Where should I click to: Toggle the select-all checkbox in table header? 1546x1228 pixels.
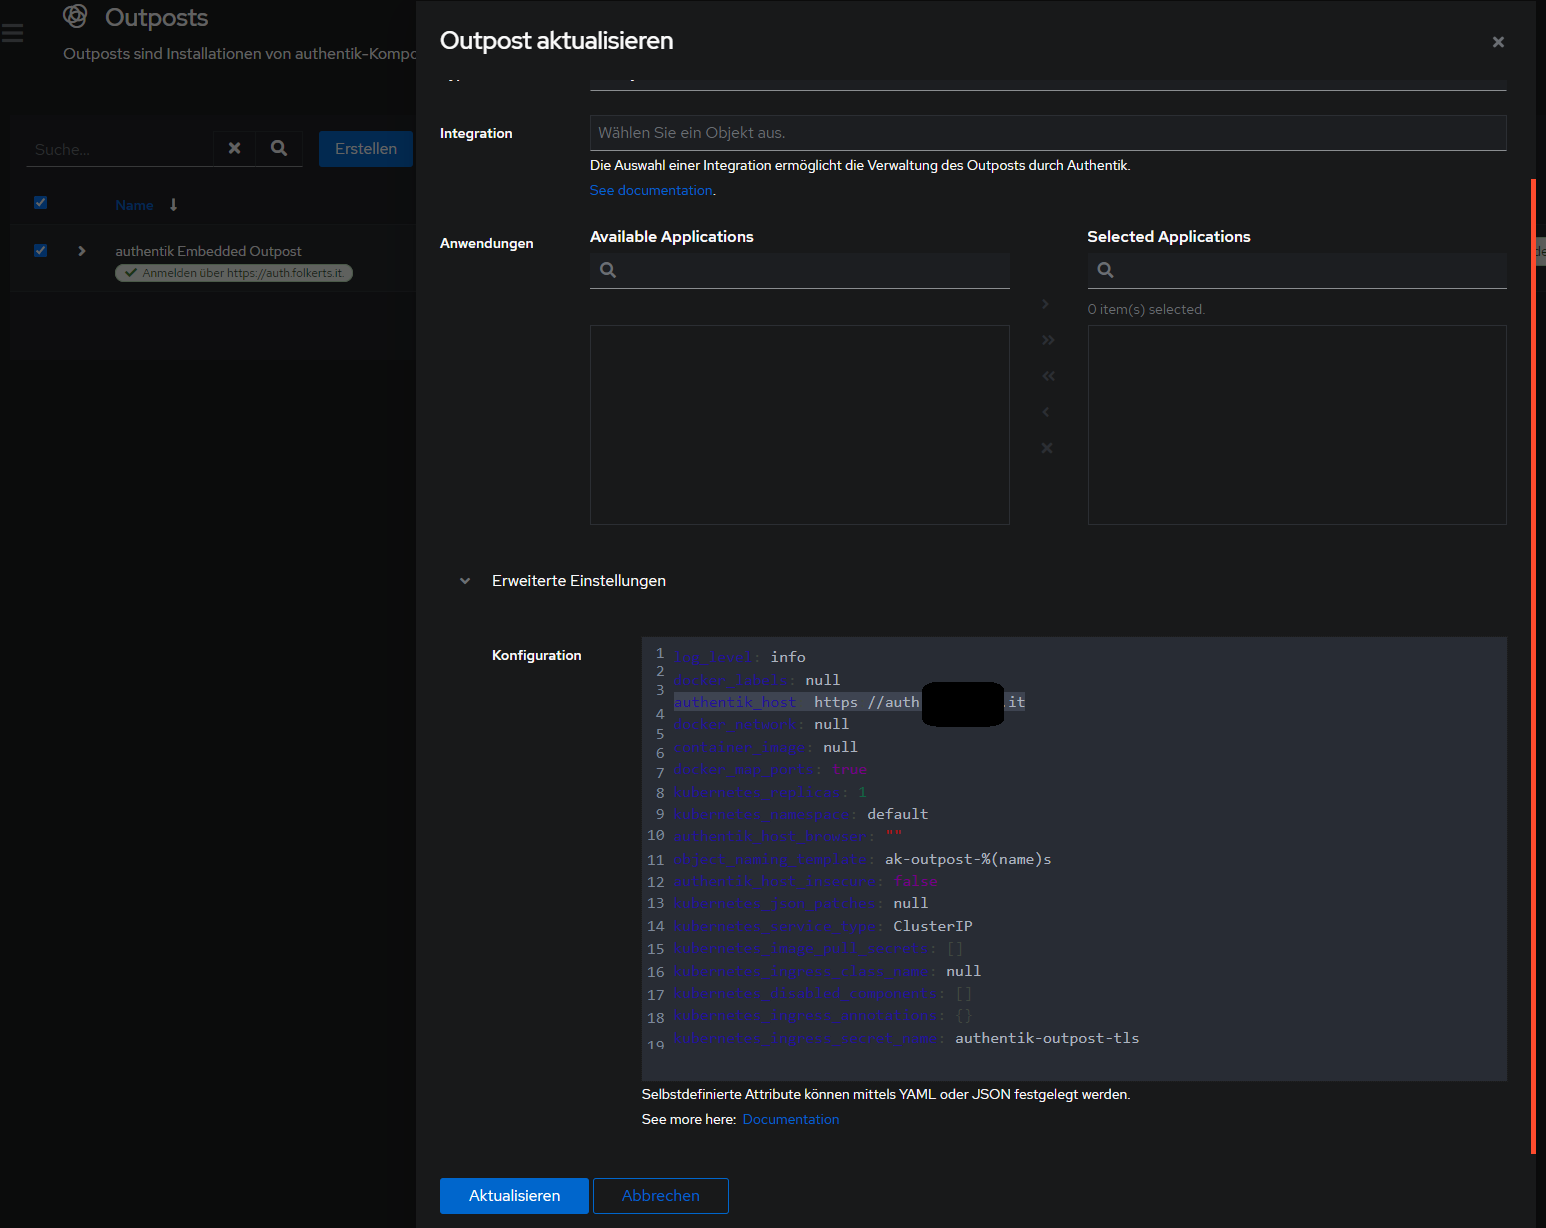pyautogui.click(x=41, y=203)
